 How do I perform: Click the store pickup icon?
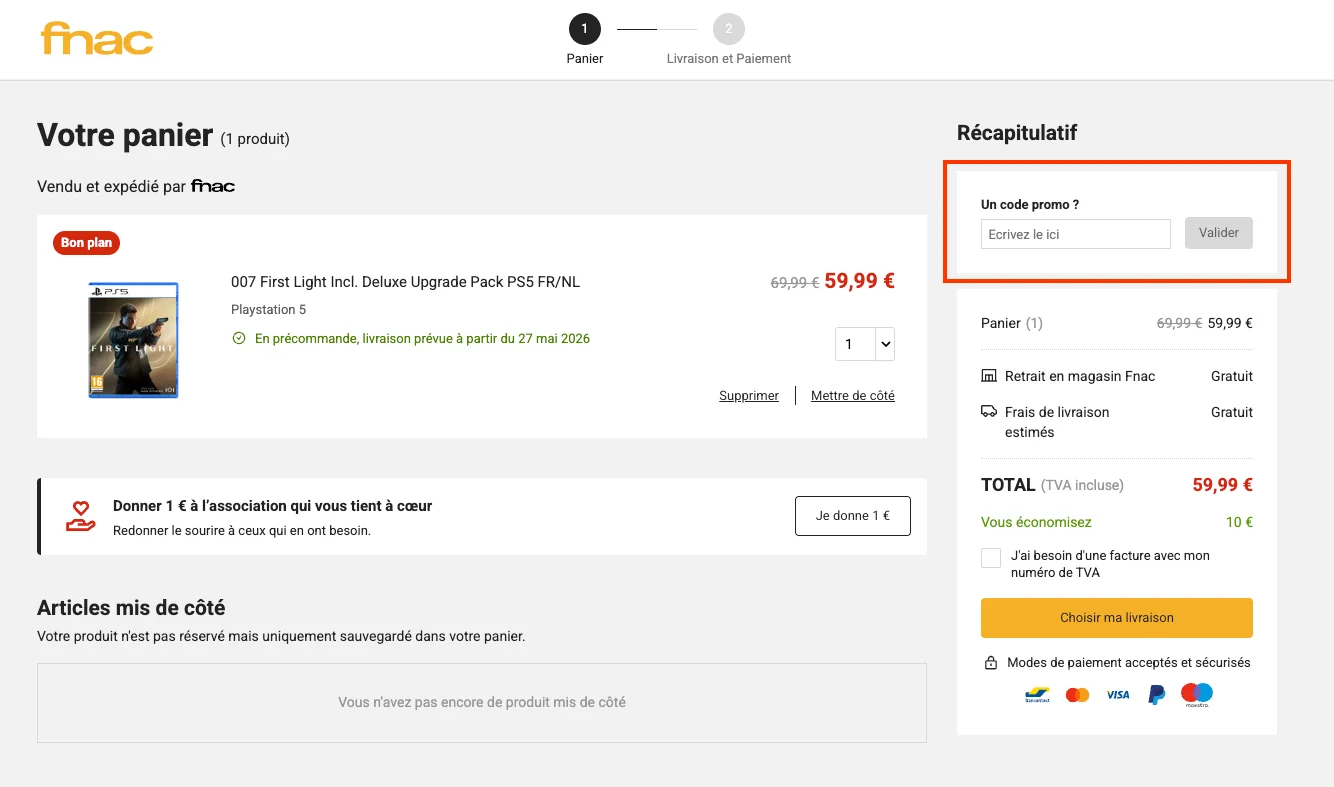point(989,376)
